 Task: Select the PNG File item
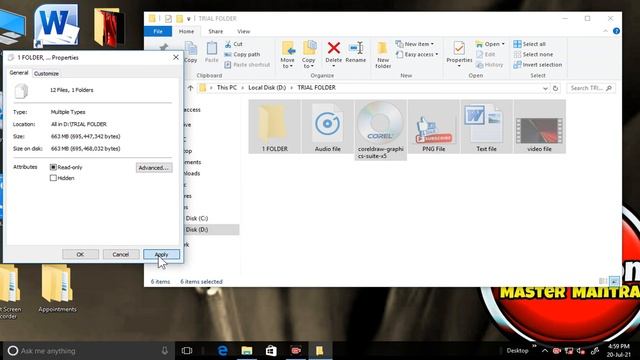[433, 127]
